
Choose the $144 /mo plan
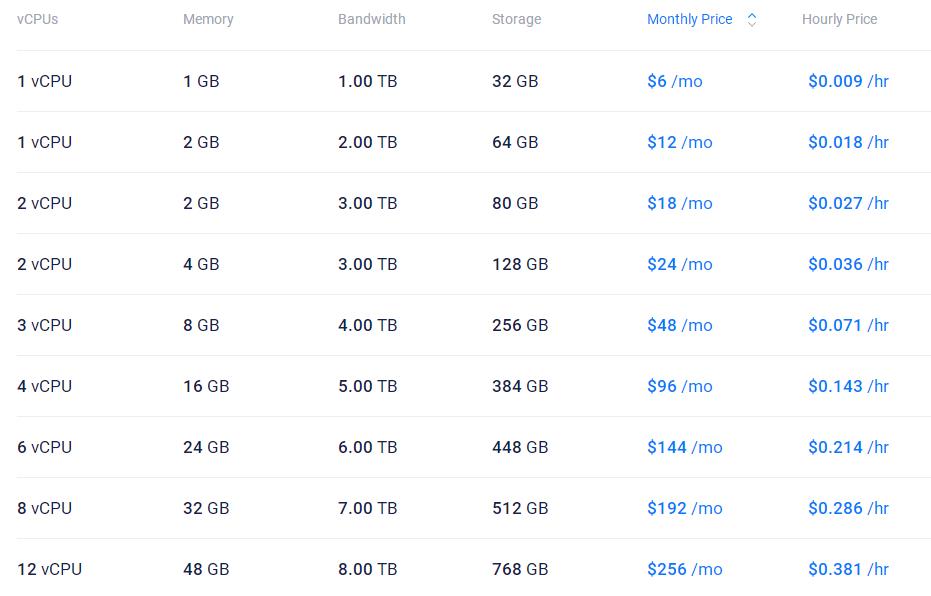[684, 447]
